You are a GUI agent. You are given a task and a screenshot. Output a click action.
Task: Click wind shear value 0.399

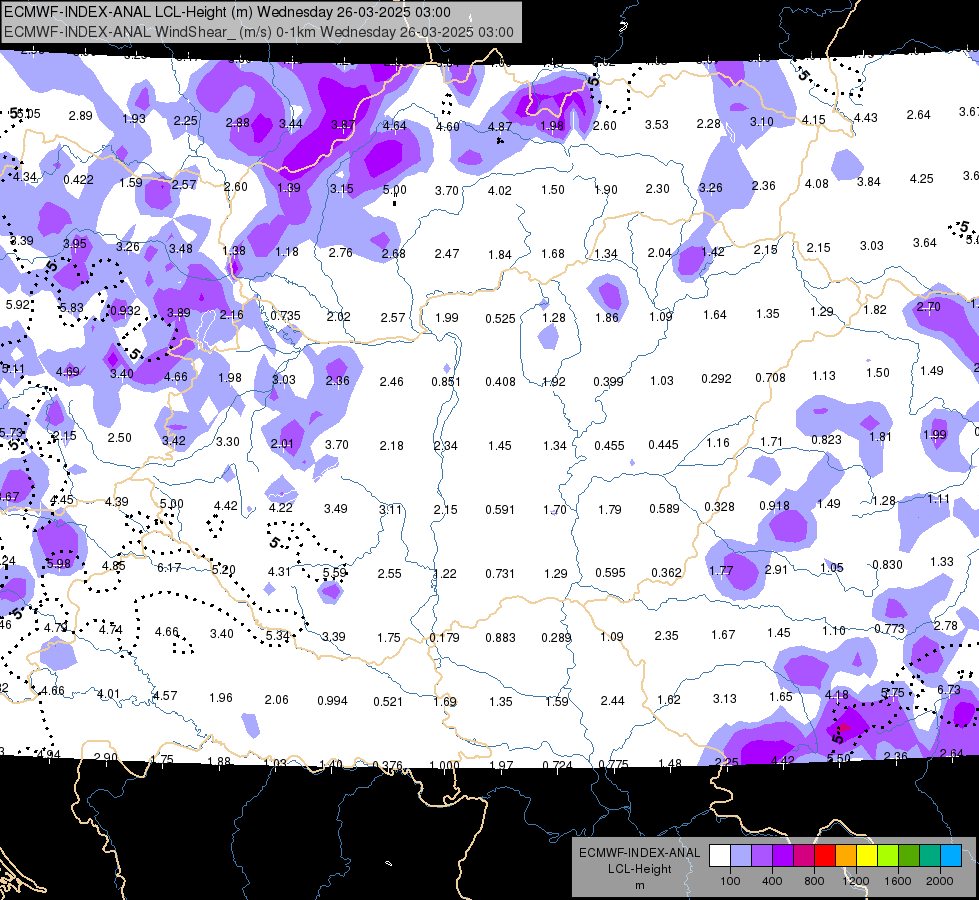pyautogui.click(x=609, y=382)
